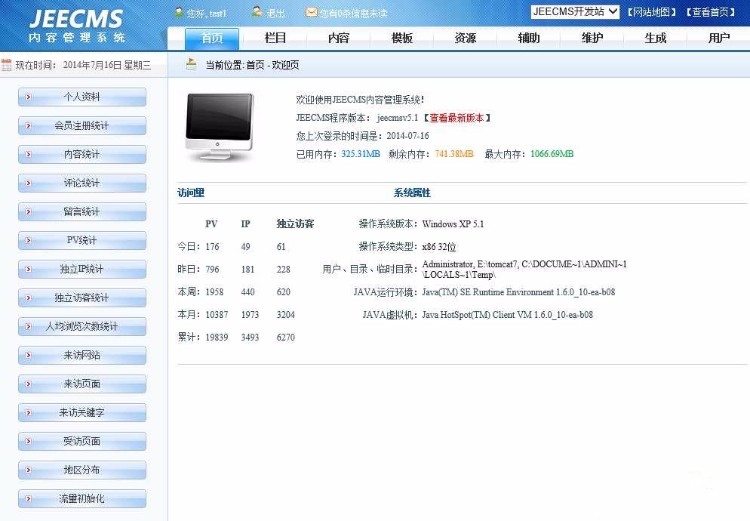Click the JEECMS logo
Viewport: 750px width, 521px height.
click(77, 26)
